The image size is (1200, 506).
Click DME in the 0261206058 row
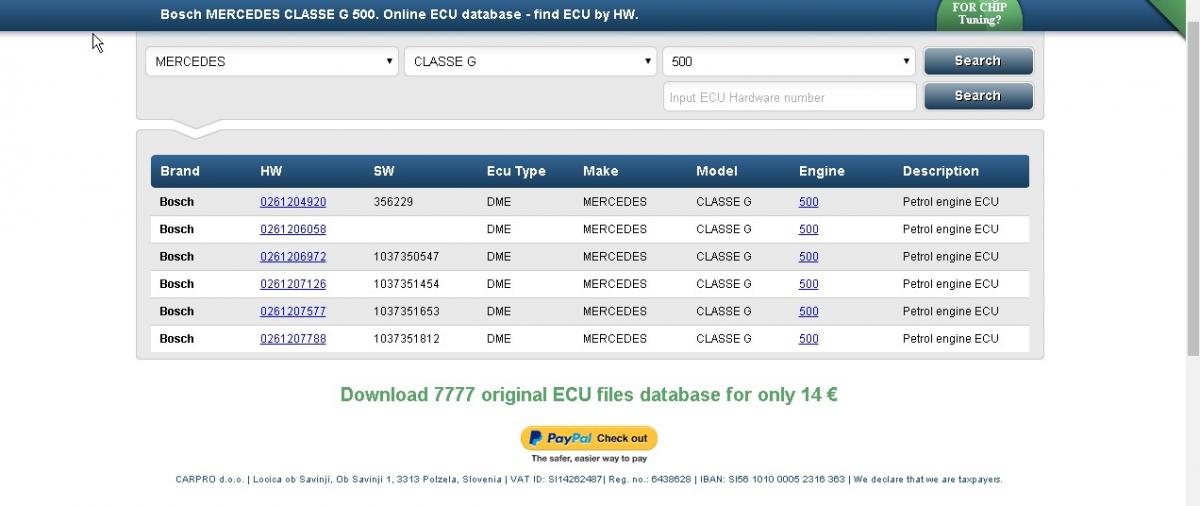pos(499,229)
